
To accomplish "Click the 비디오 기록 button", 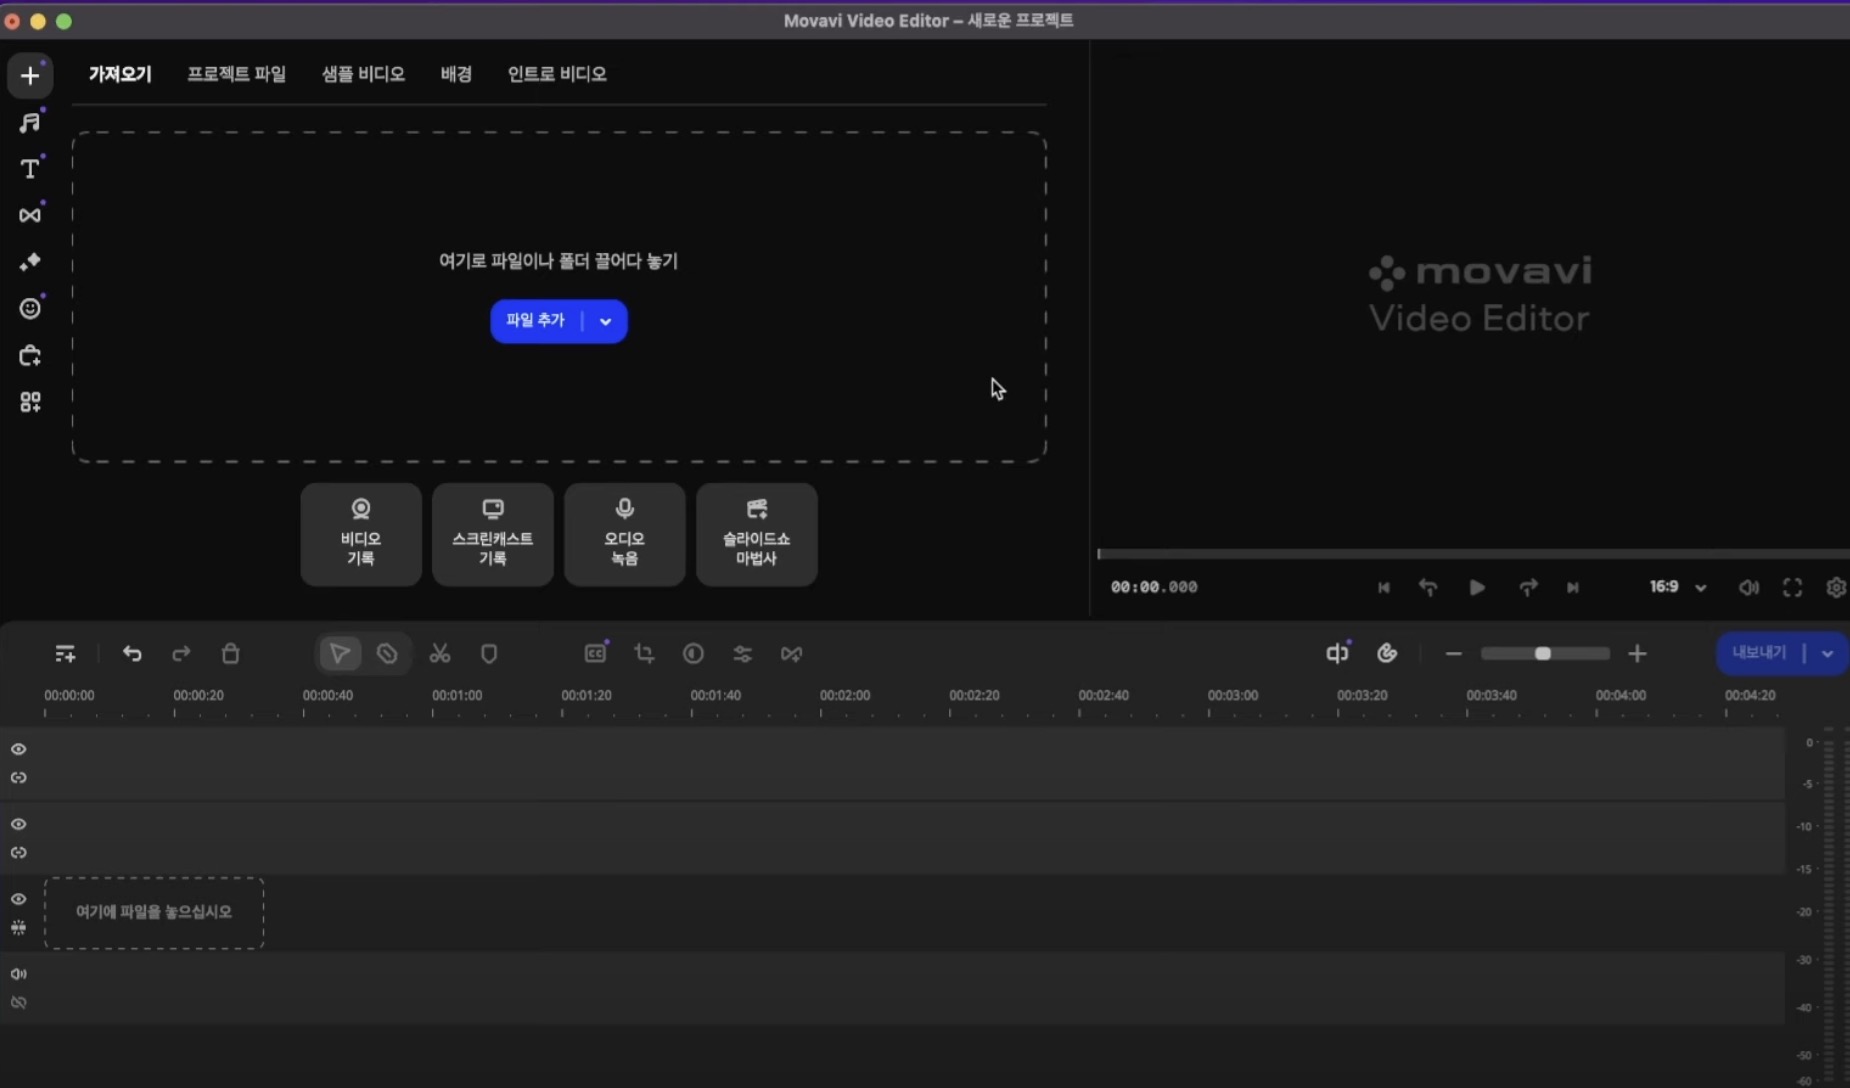I will tap(361, 535).
